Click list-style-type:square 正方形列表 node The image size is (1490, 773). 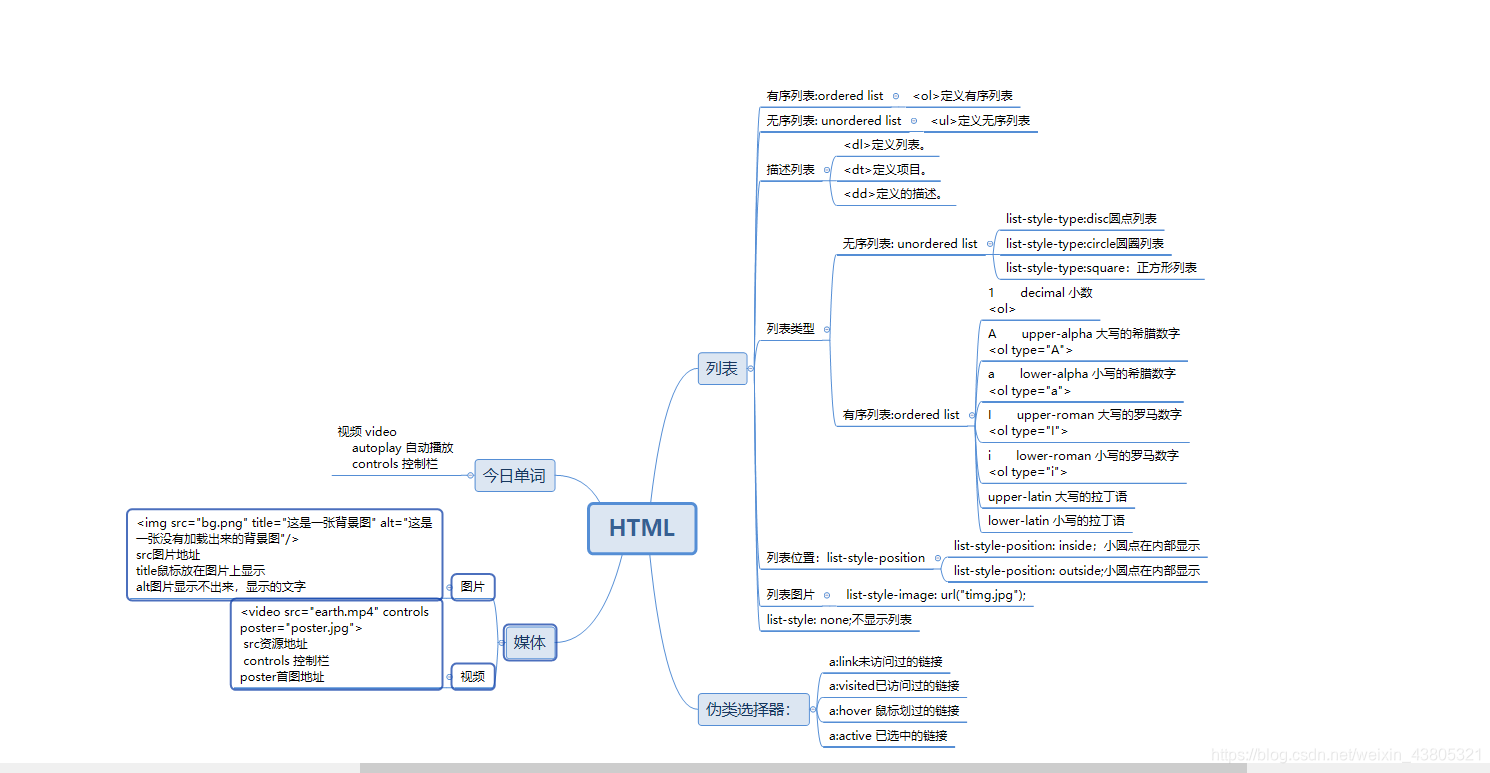pyautogui.click(x=1101, y=268)
